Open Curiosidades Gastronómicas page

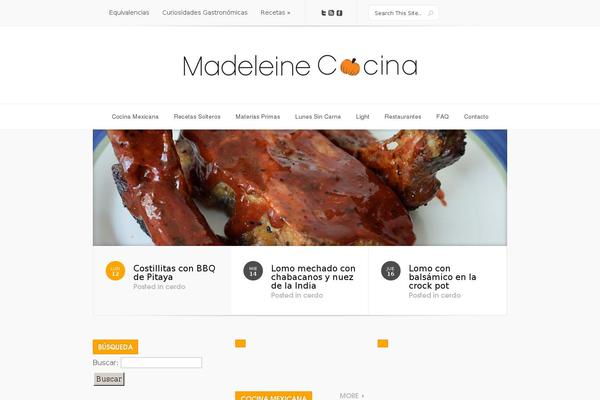[x=205, y=13]
